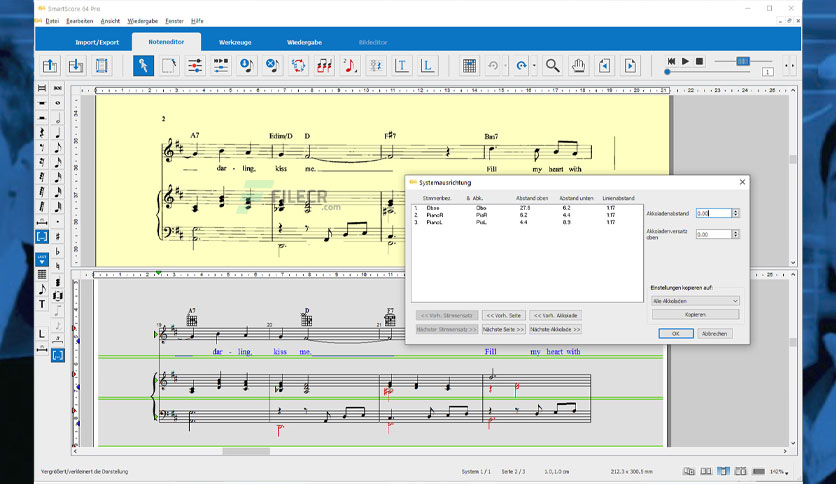Select the sharp accidental in left palette
The image size is (836, 484).
coord(58,236)
